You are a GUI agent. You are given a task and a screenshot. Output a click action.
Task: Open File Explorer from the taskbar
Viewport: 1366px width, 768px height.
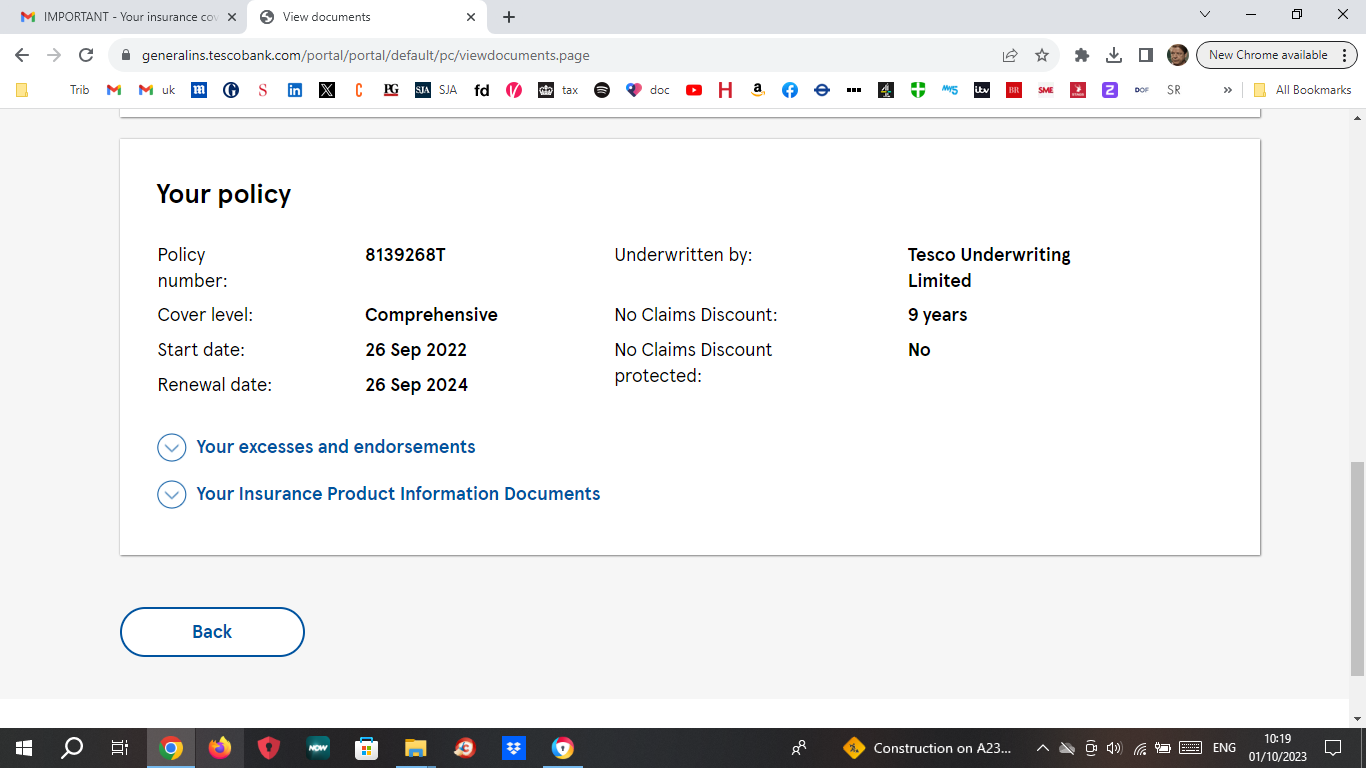[416, 748]
